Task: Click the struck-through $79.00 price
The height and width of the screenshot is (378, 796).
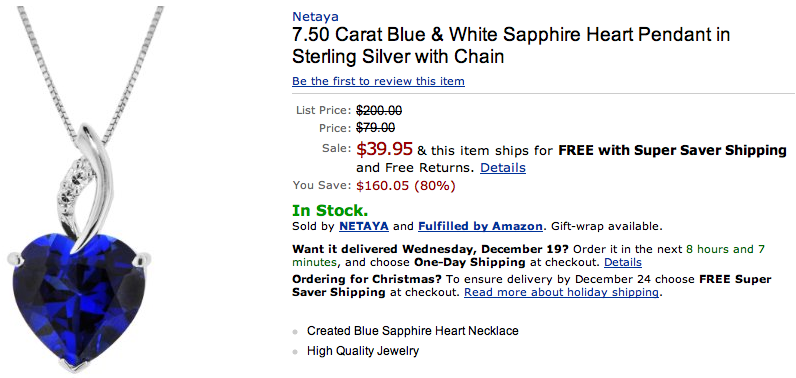Action: pyautogui.click(x=376, y=128)
